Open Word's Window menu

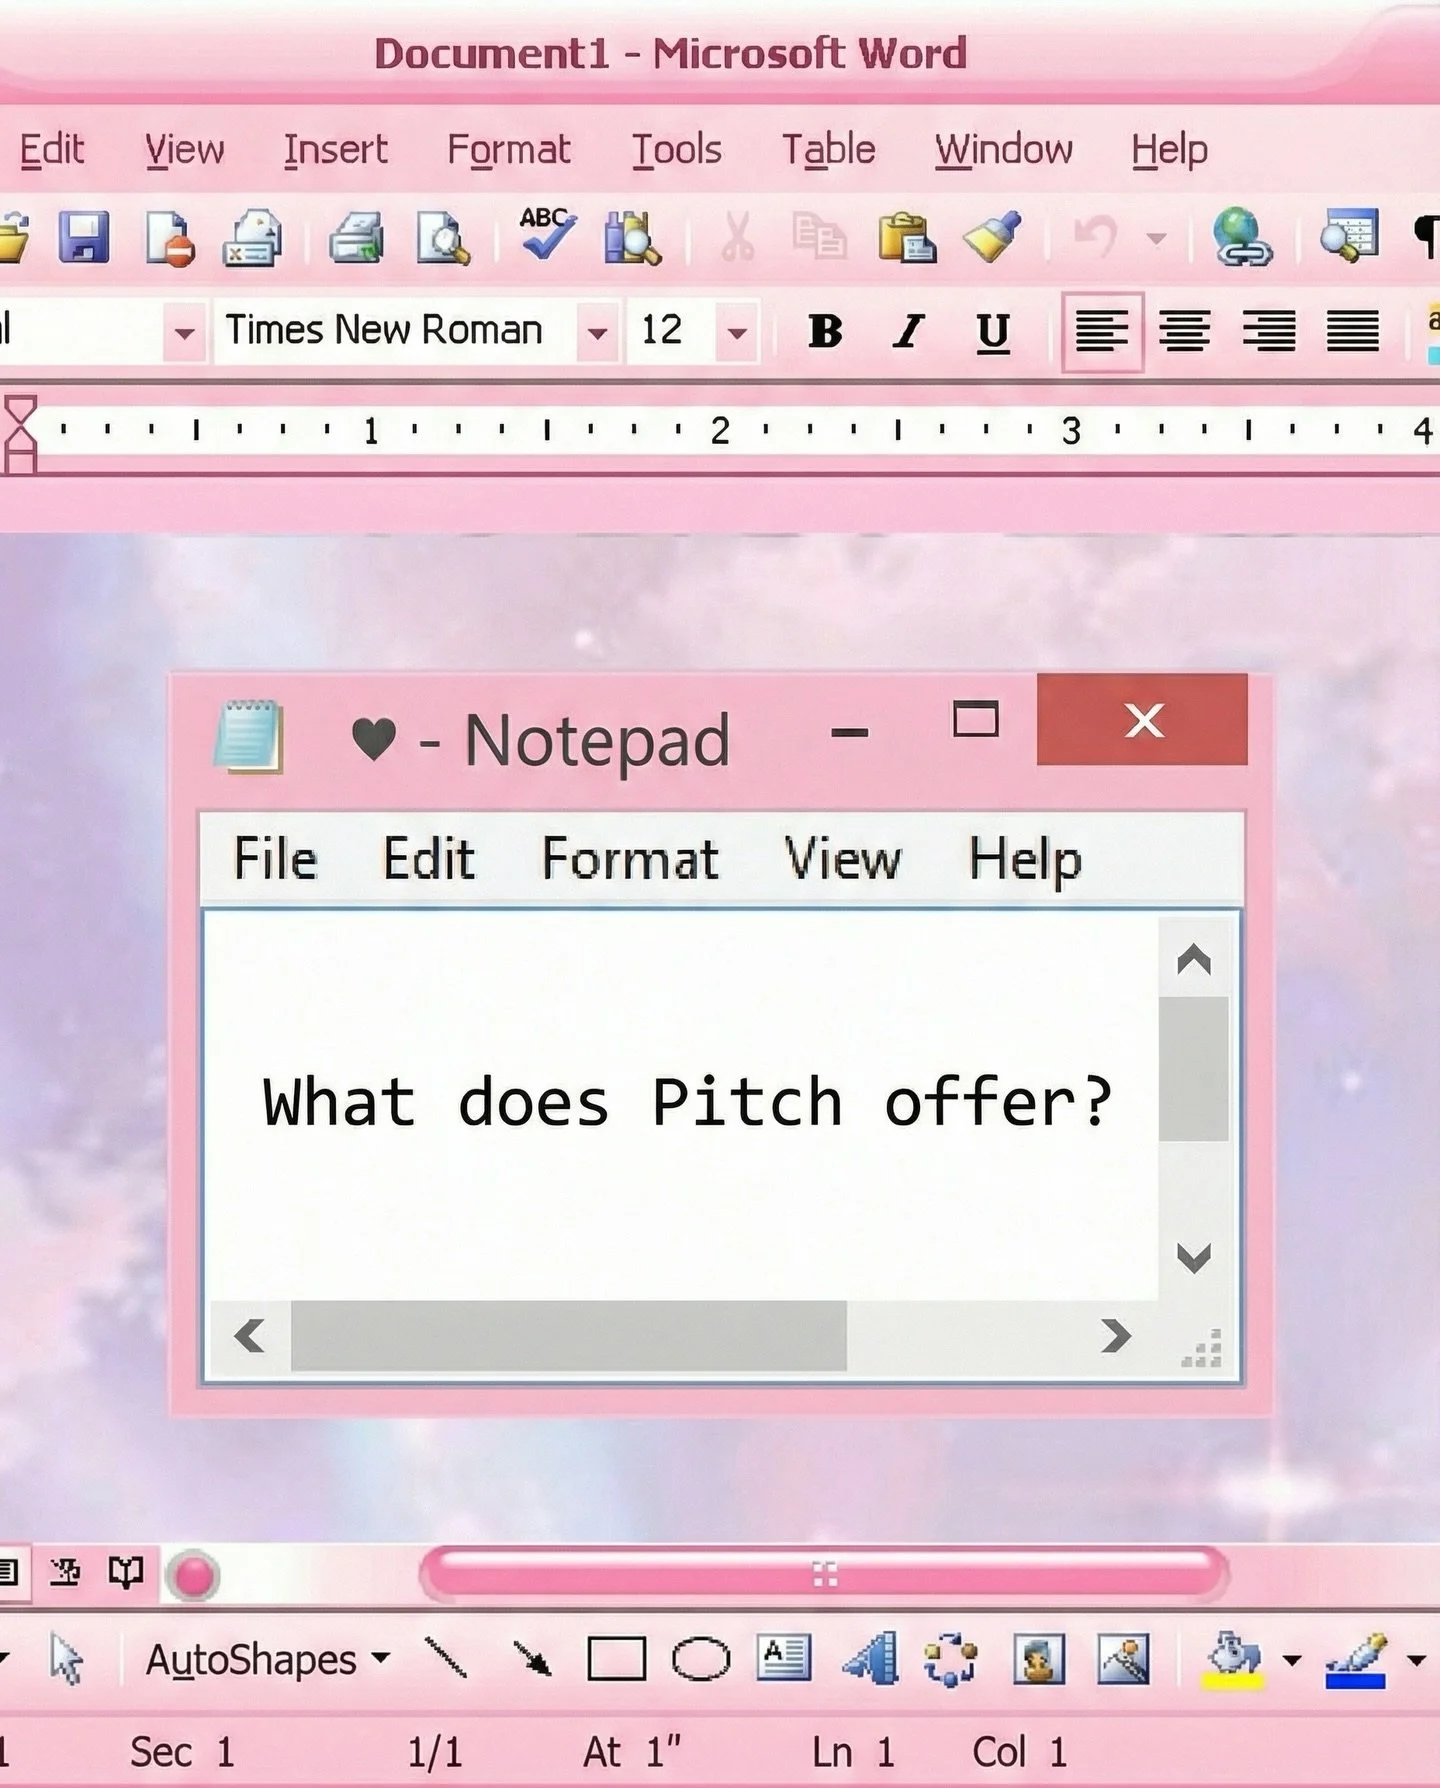coord(1004,150)
